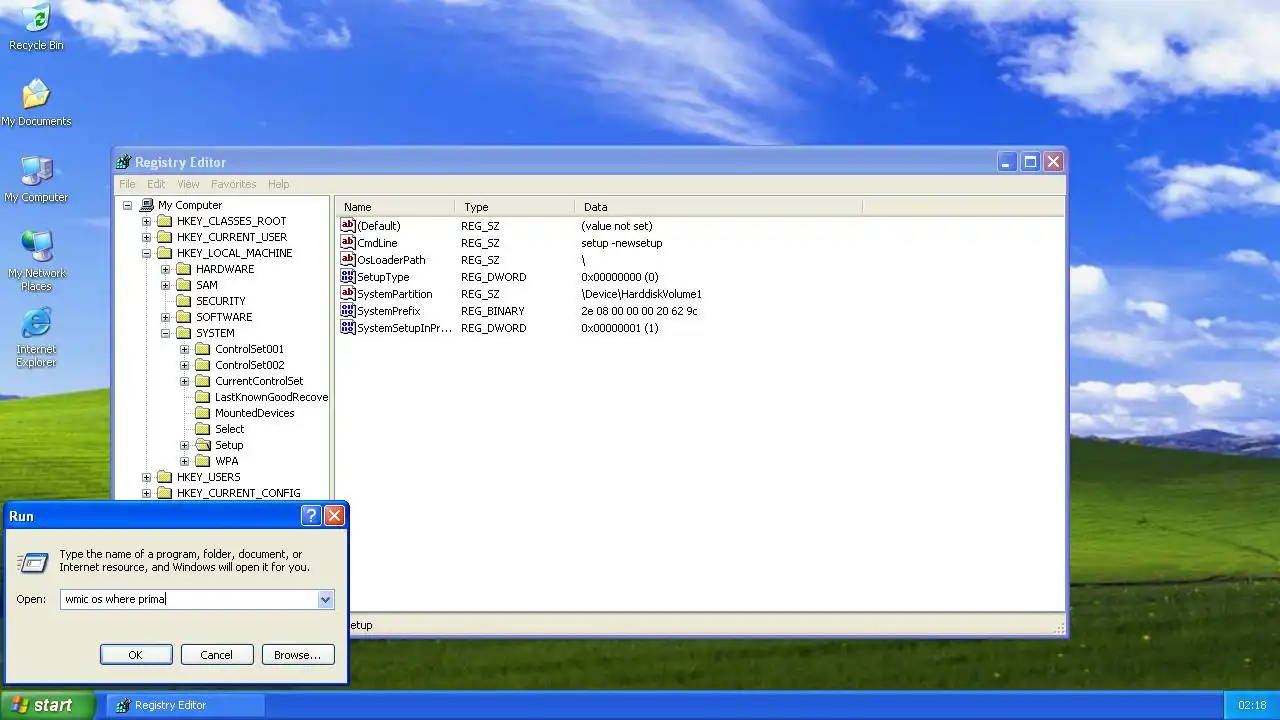This screenshot has height=720, width=1280.
Task: Click the HARDWARE key folder icon
Action: [x=184, y=269]
